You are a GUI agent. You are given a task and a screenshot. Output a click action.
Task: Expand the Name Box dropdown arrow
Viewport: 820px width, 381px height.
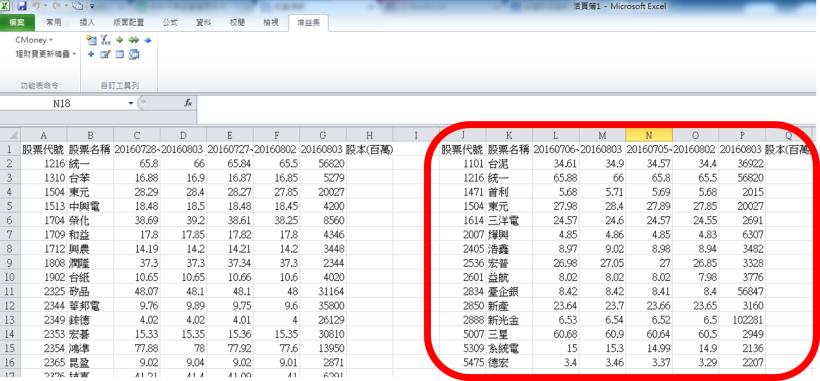tap(131, 103)
